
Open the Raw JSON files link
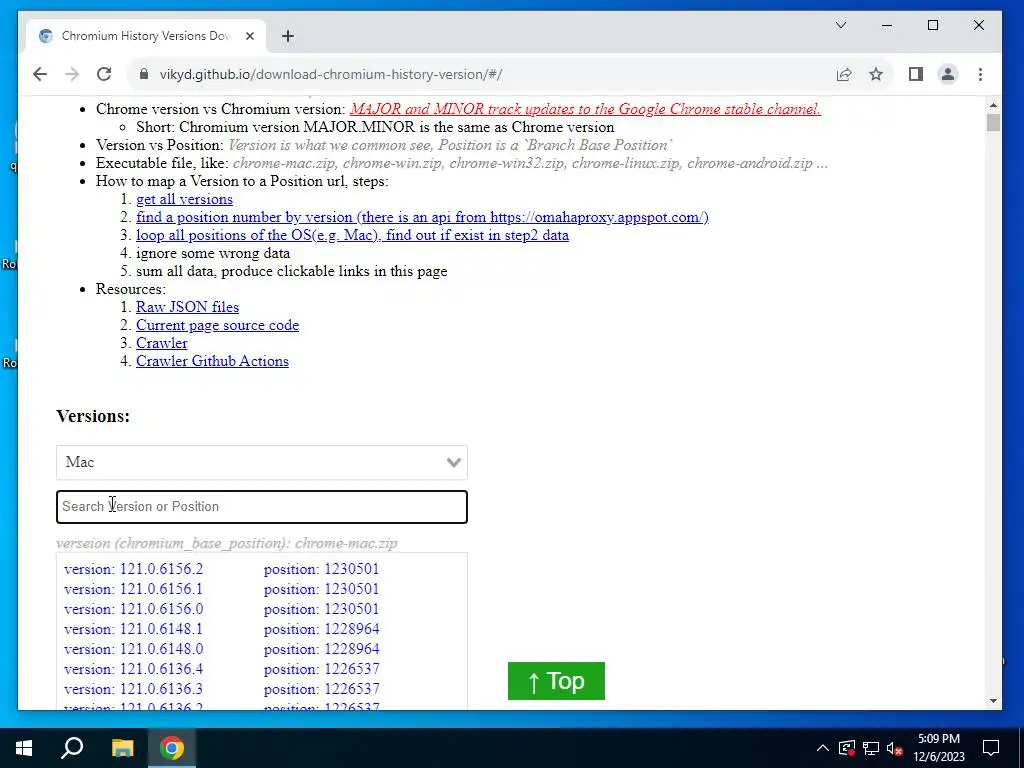pyautogui.click(x=187, y=307)
